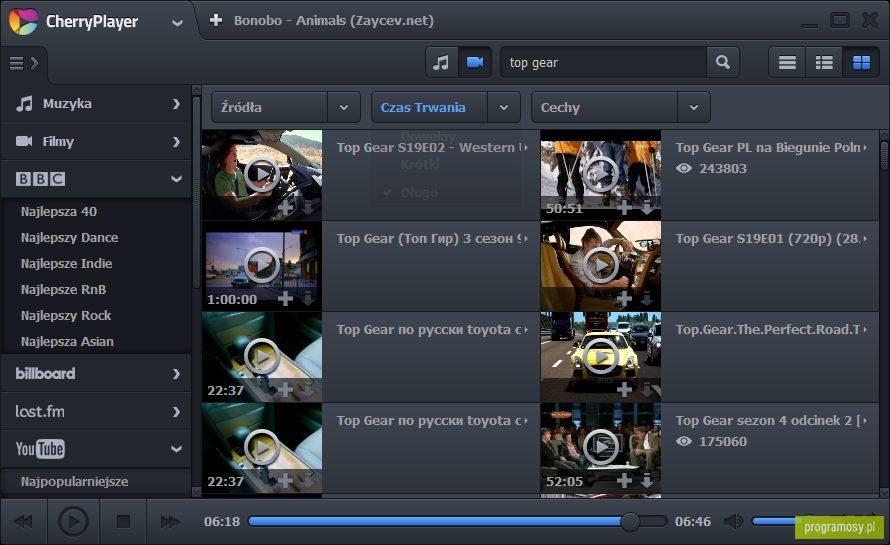Open Najlepsza 40 playlist
Image resolution: width=890 pixels, height=545 pixels.
click(x=59, y=212)
